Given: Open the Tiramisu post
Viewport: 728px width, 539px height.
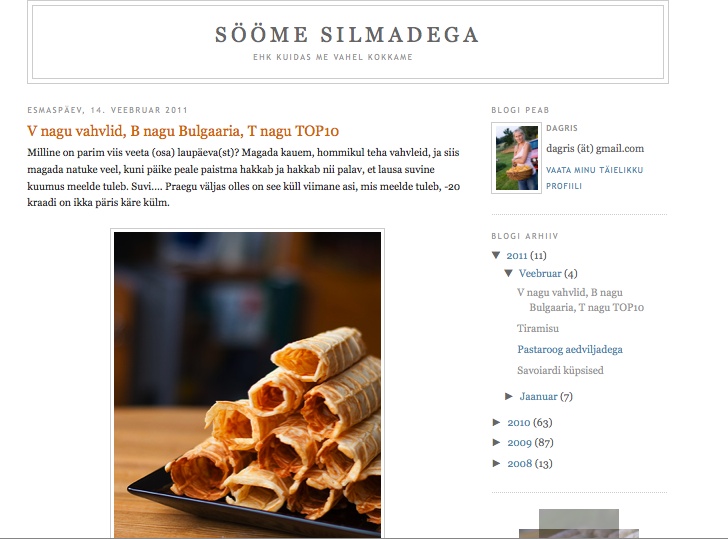Looking at the screenshot, I should pyautogui.click(x=538, y=328).
